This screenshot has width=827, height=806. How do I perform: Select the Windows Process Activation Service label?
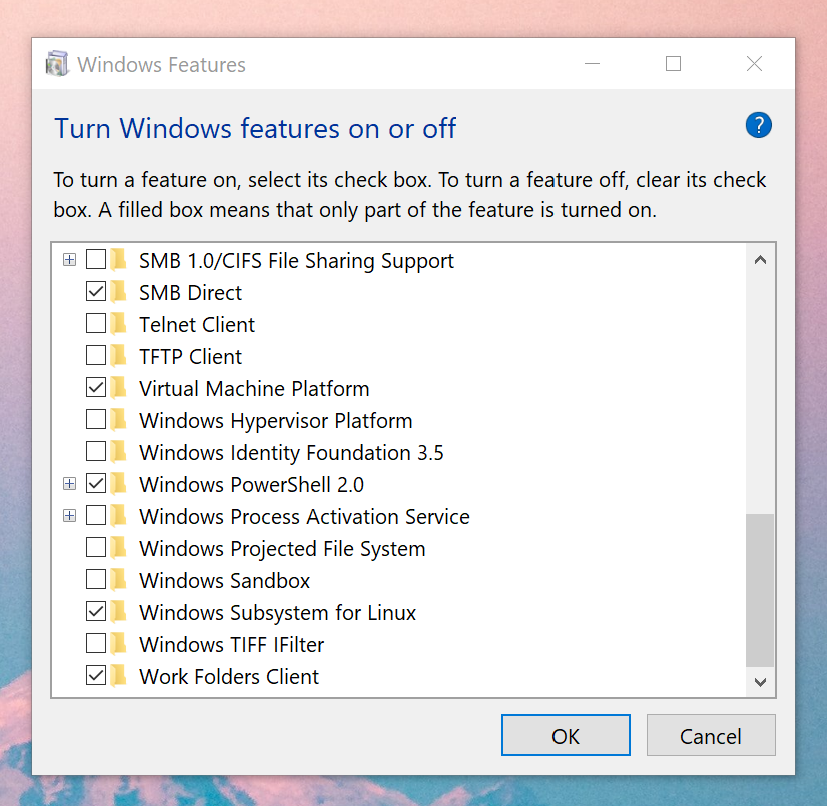click(304, 517)
